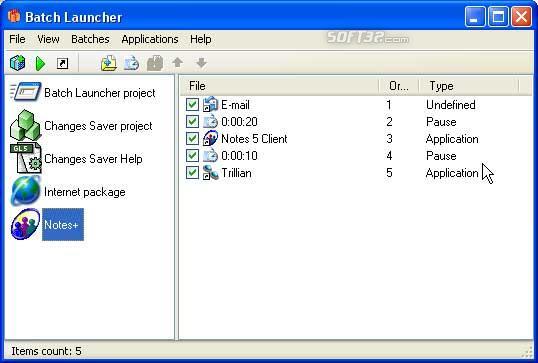Uncheck the E-mail item checkbox
The image size is (538, 363).
tap(192, 104)
